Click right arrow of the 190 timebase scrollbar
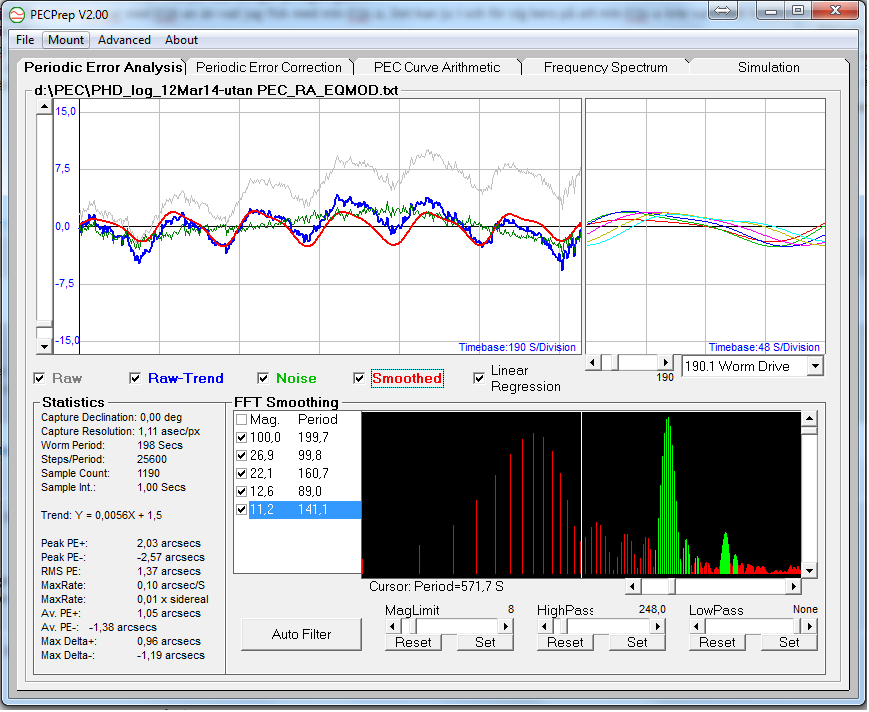This screenshot has width=869, height=712. [x=666, y=363]
